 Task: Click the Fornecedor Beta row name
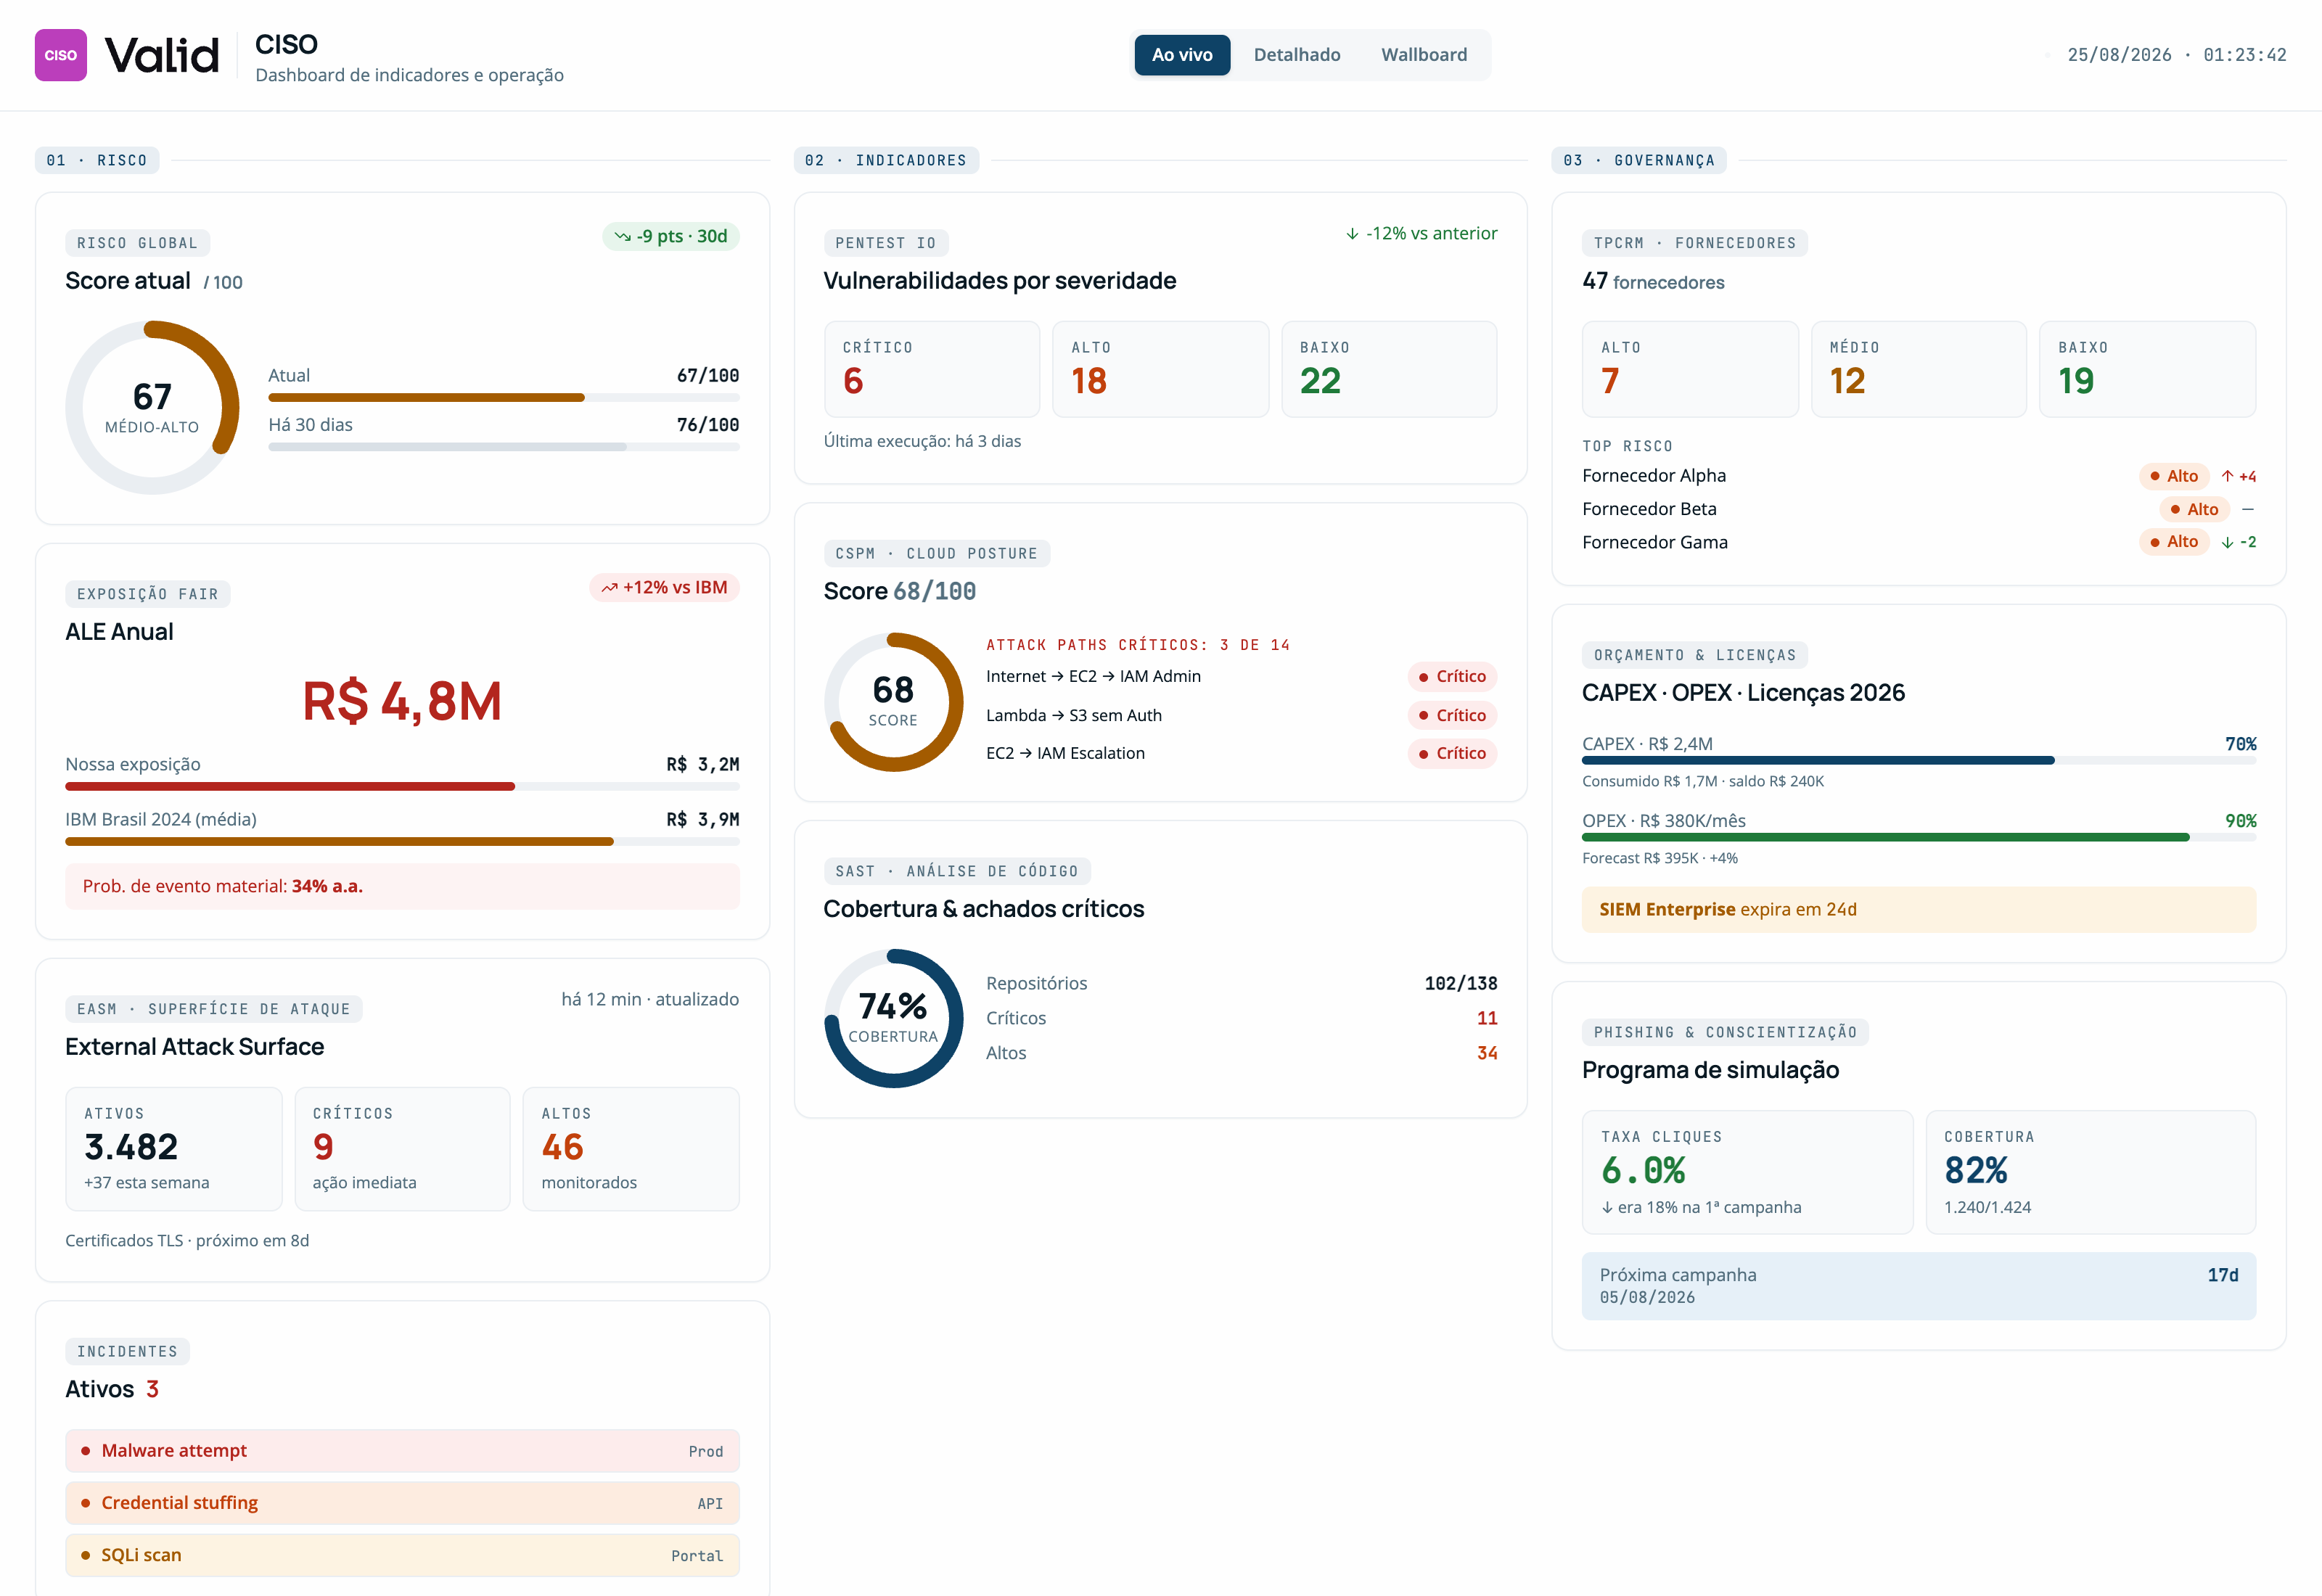[x=1649, y=509]
